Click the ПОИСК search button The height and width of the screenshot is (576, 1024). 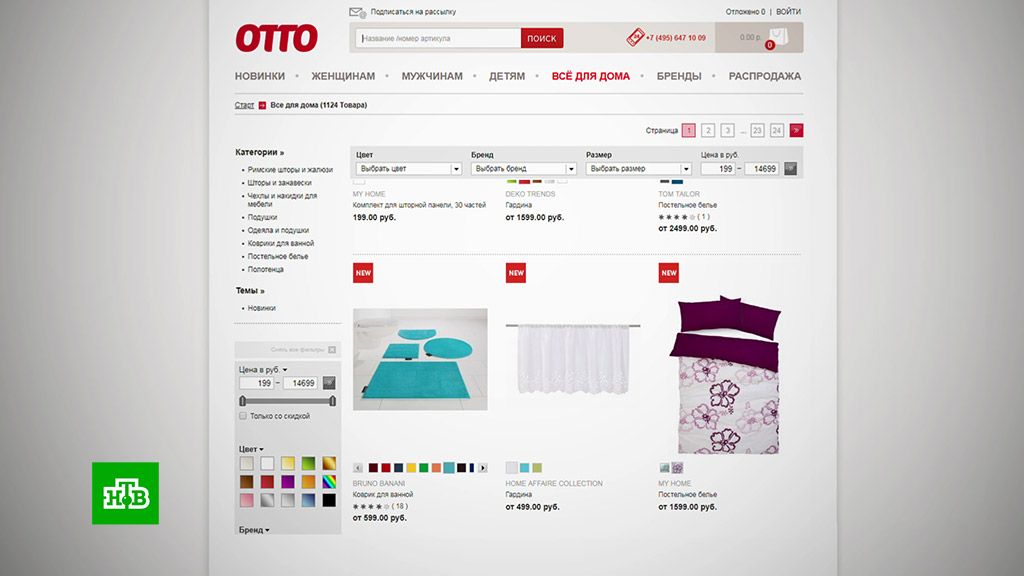tap(542, 39)
